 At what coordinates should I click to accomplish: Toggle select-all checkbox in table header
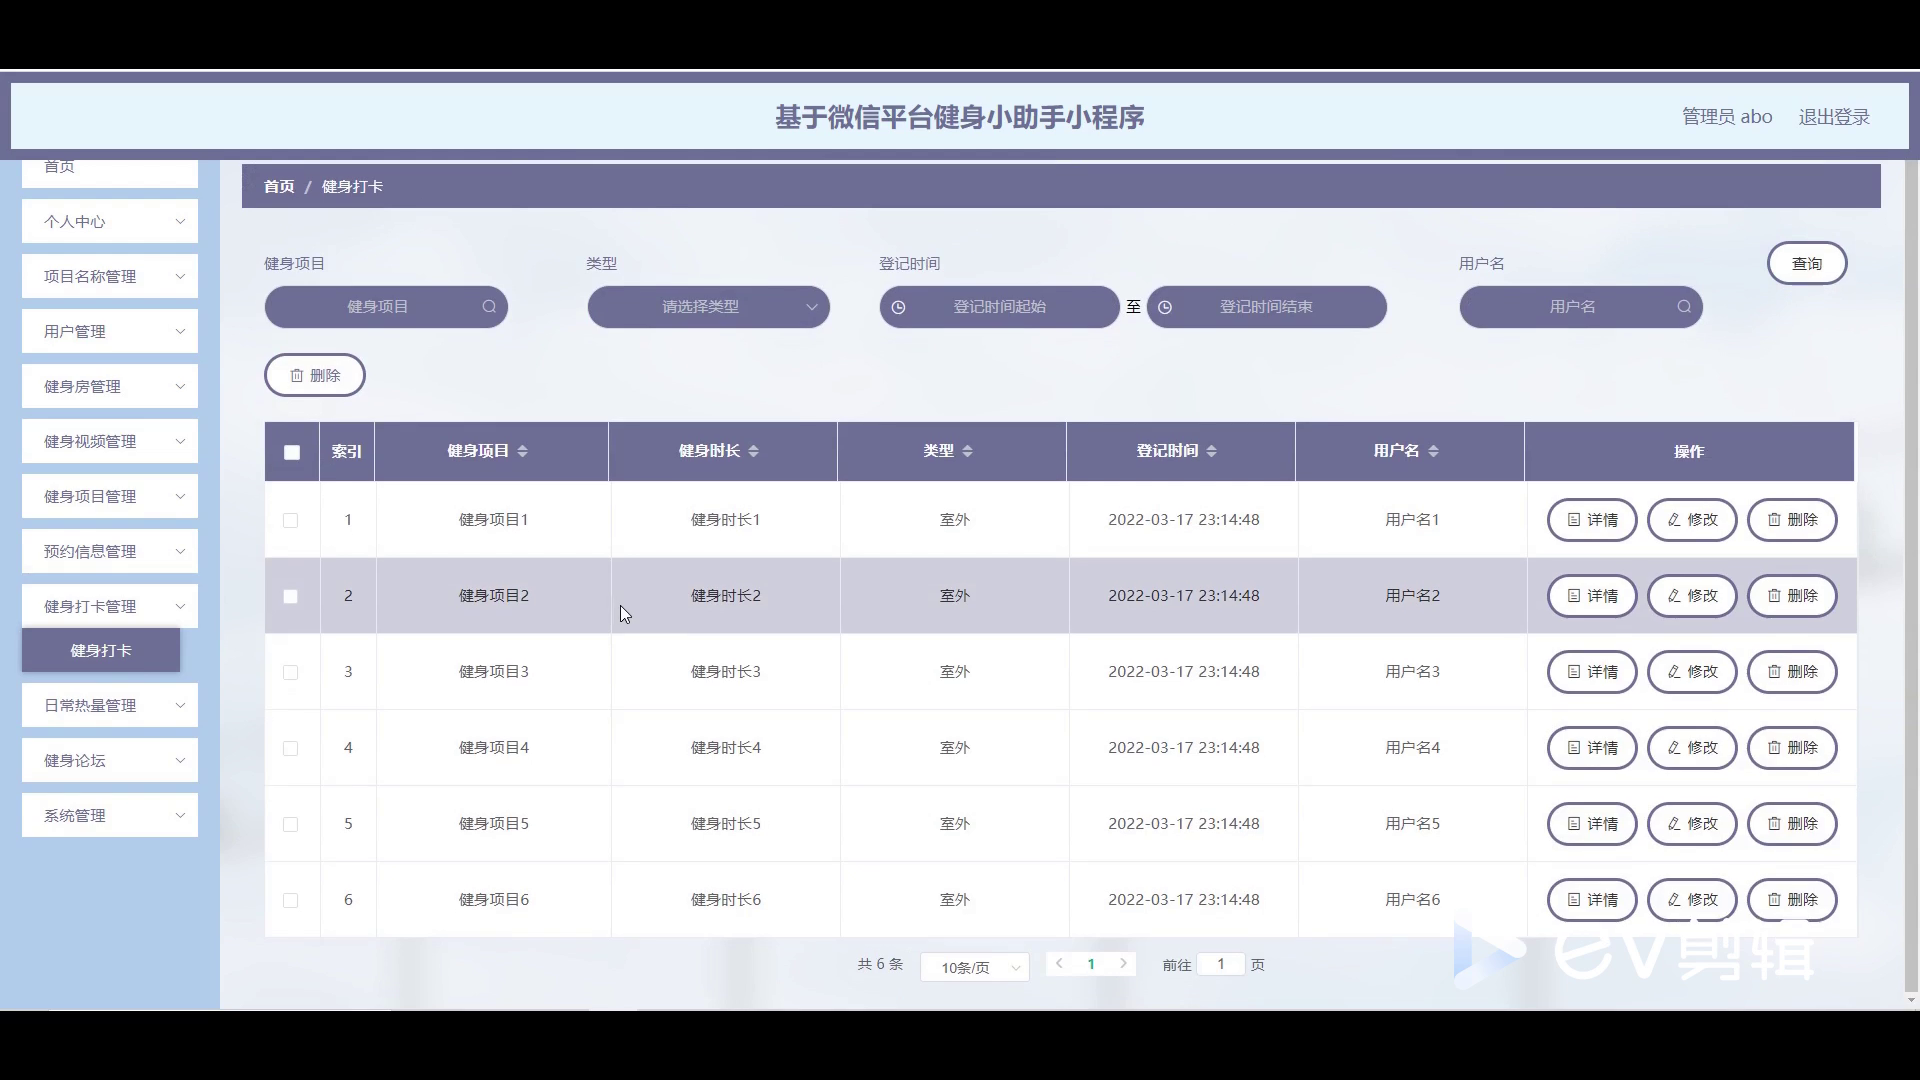pos(292,452)
